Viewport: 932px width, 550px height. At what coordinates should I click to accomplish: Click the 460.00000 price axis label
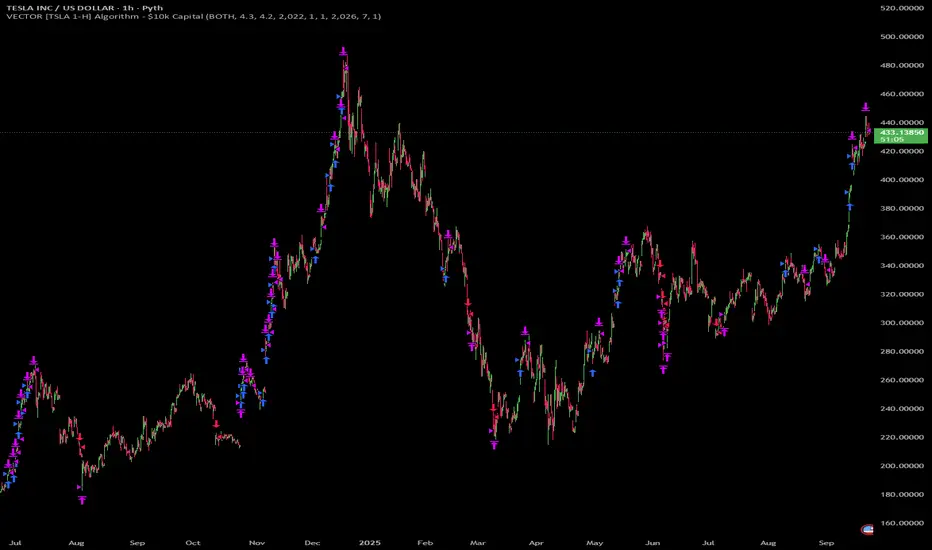click(902, 93)
